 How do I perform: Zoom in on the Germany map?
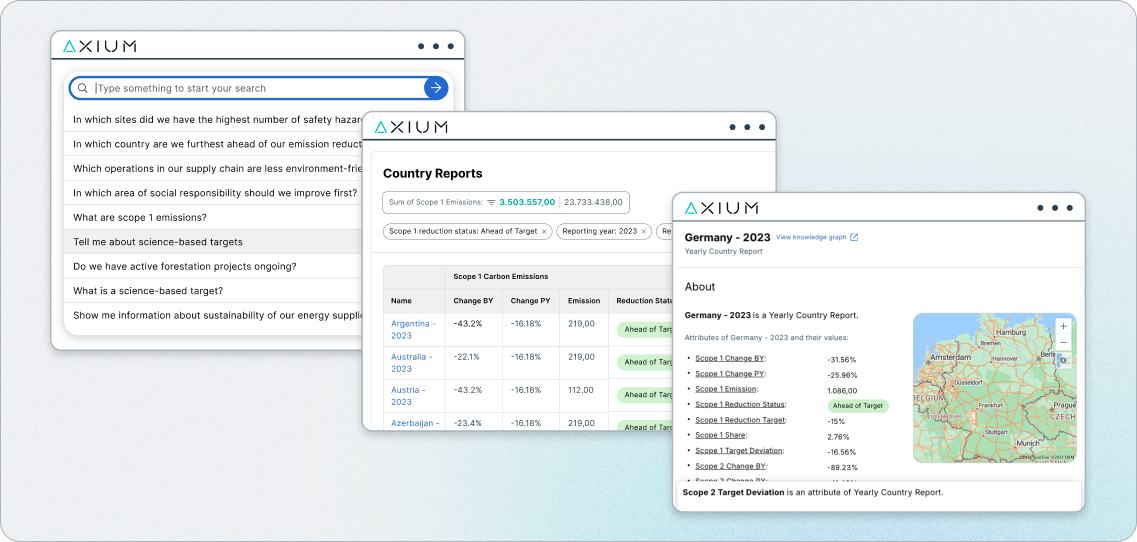(1063, 327)
